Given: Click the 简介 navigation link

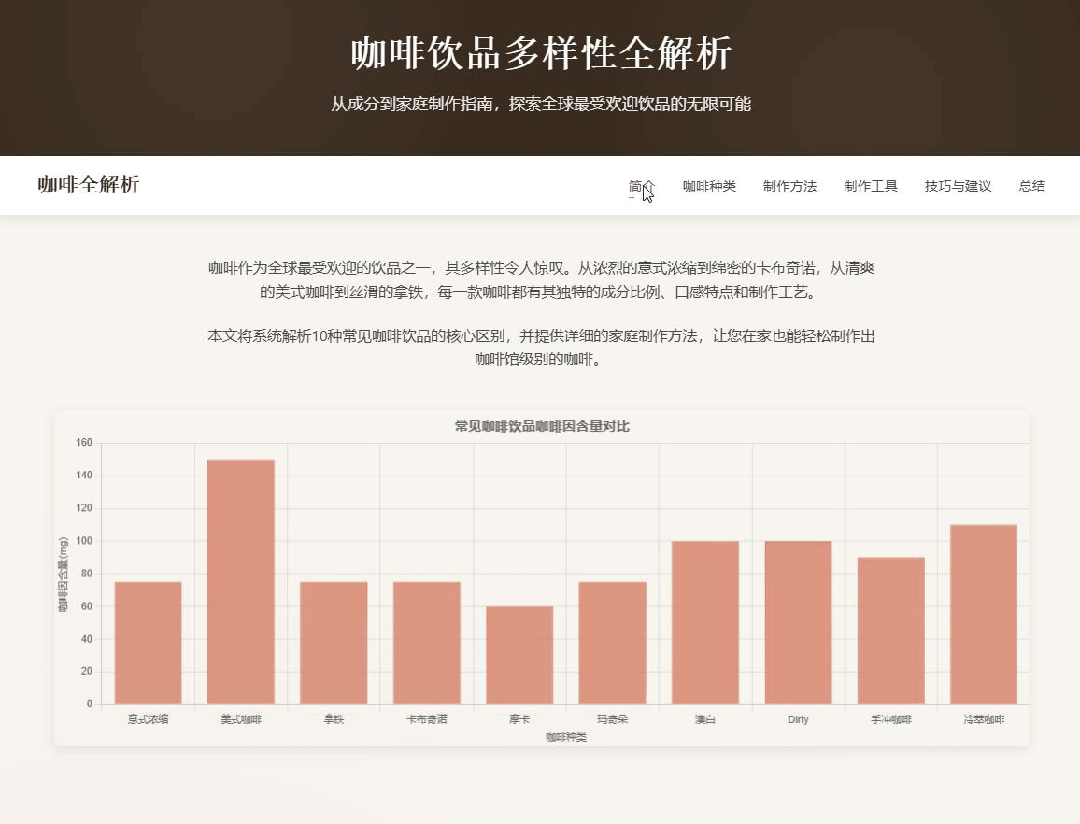Looking at the screenshot, I should 641,186.
